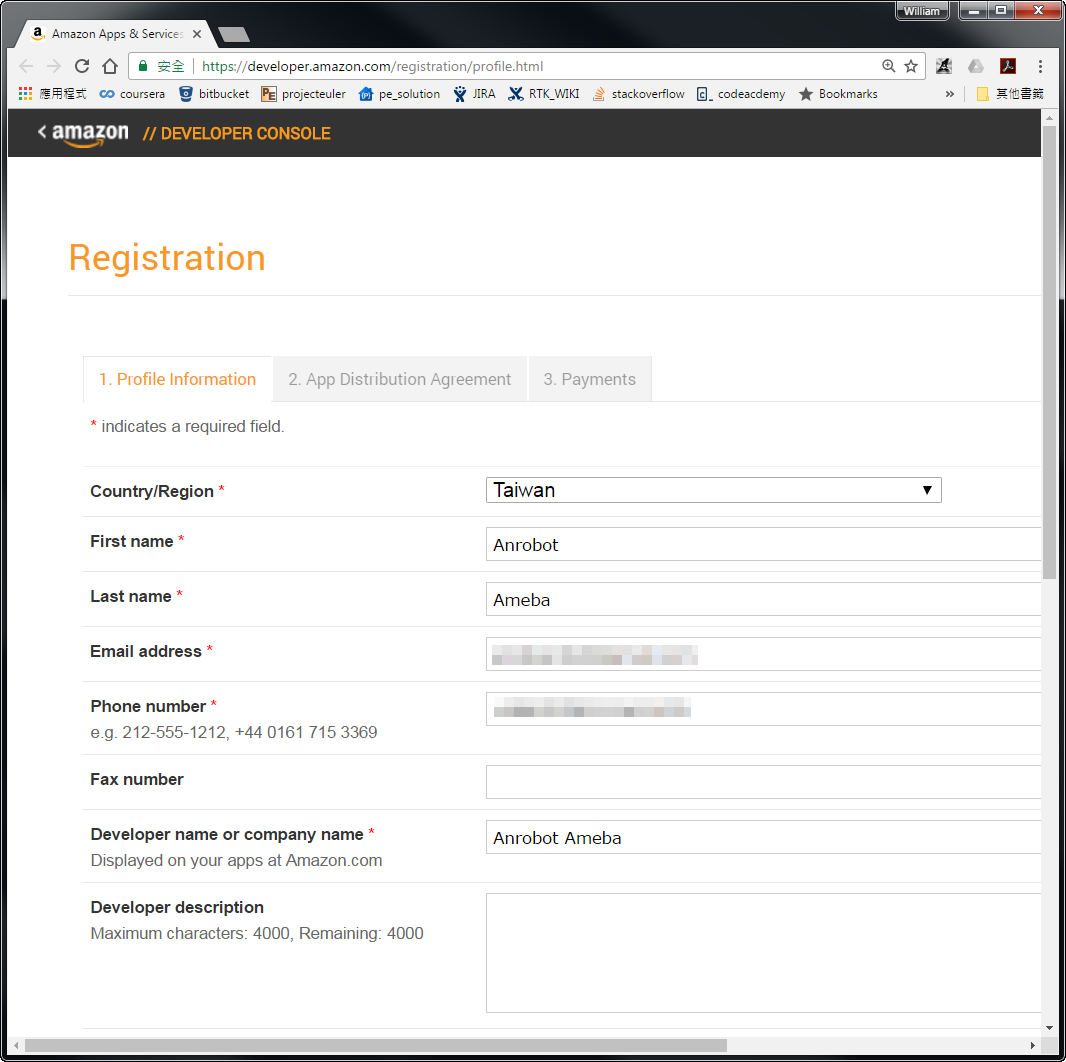The height and width of the screenshot is (1062, 1066).
Task: Click the 'Displayed on your apps at Amazon.com' text
Action: pos(237,860)
